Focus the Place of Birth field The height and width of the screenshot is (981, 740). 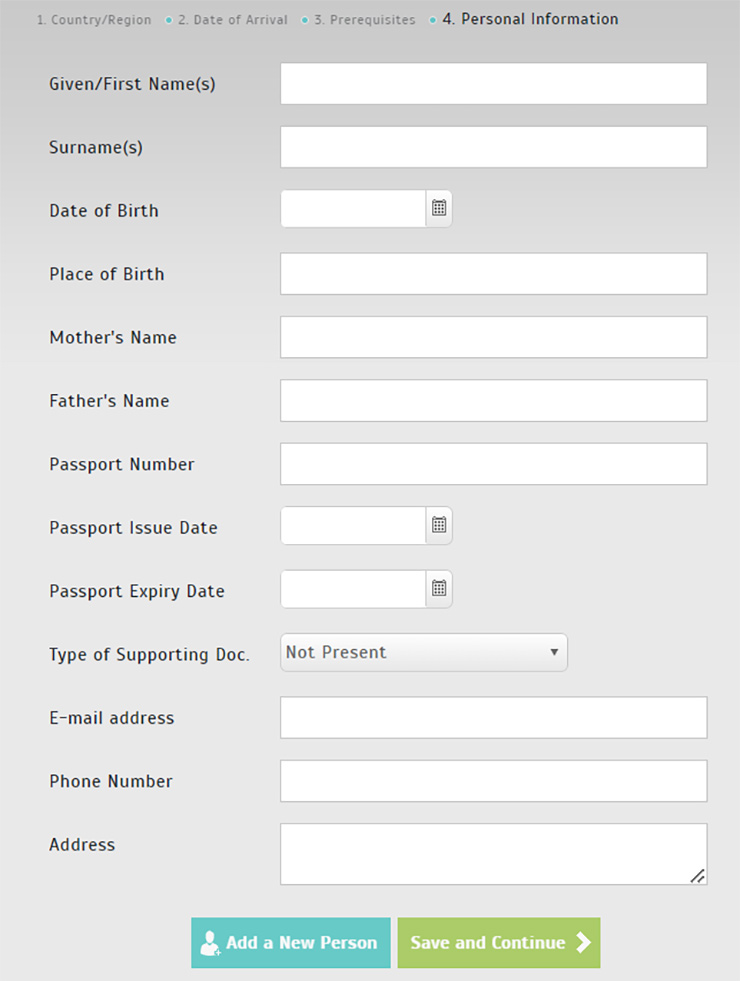tap(494, 273)
